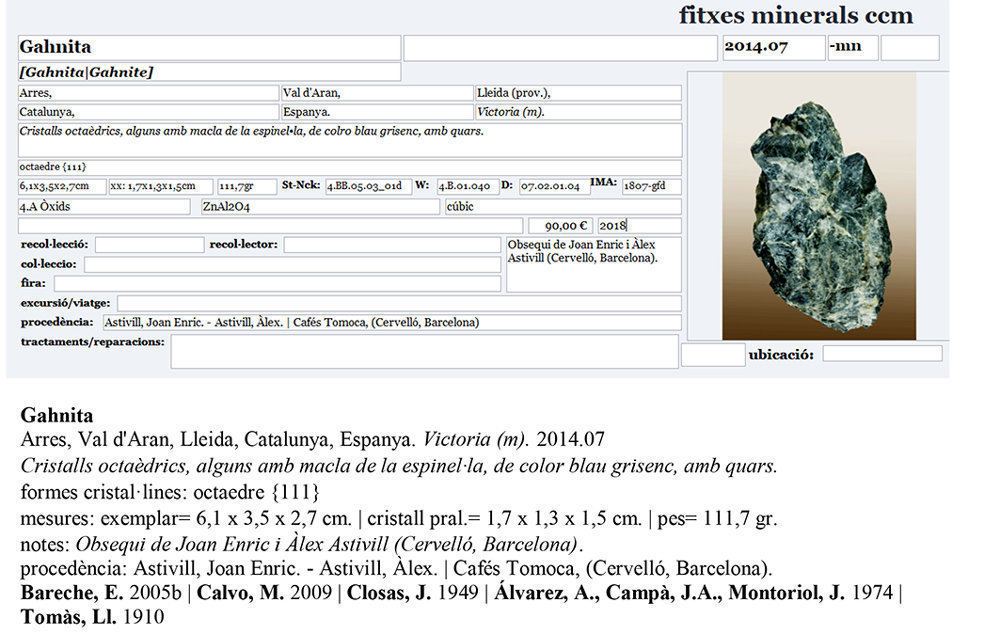Click the '4.A Òxids' class field

pyautogui.click(x=104, y=207)
